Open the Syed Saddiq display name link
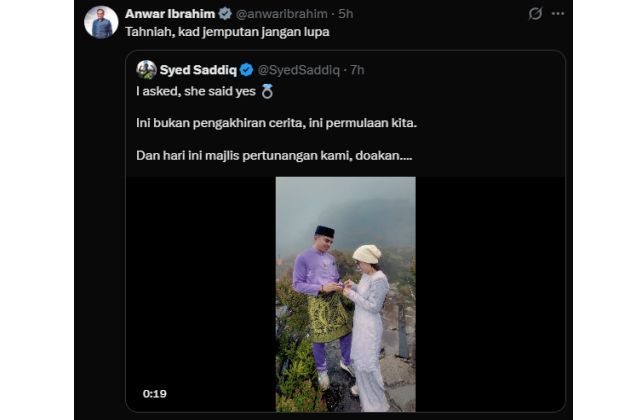The image size is (640, 420). [198, 70]
